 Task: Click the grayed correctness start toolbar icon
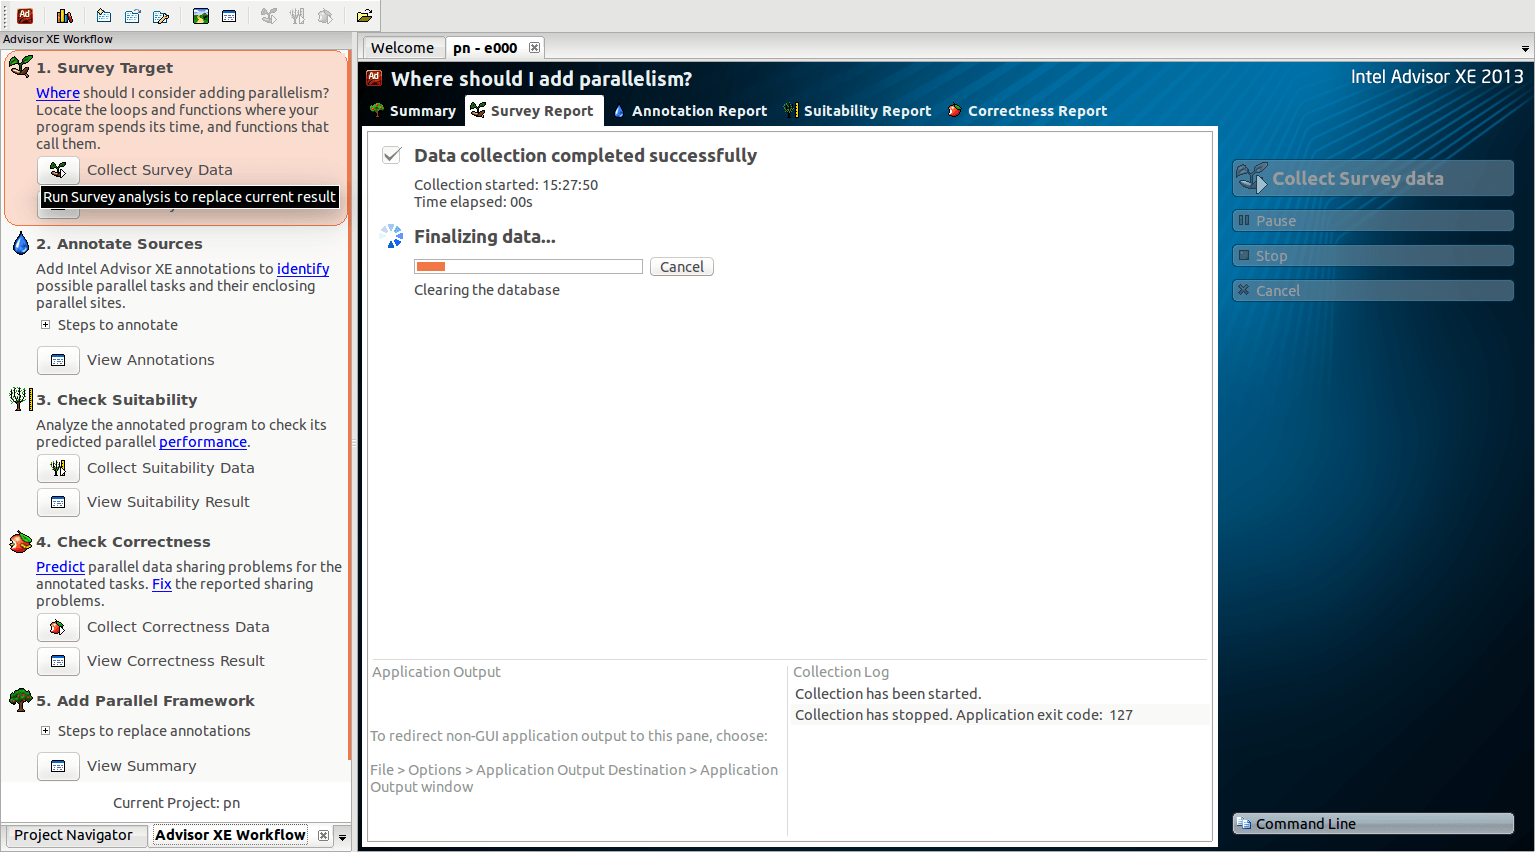tap(325, 15)
